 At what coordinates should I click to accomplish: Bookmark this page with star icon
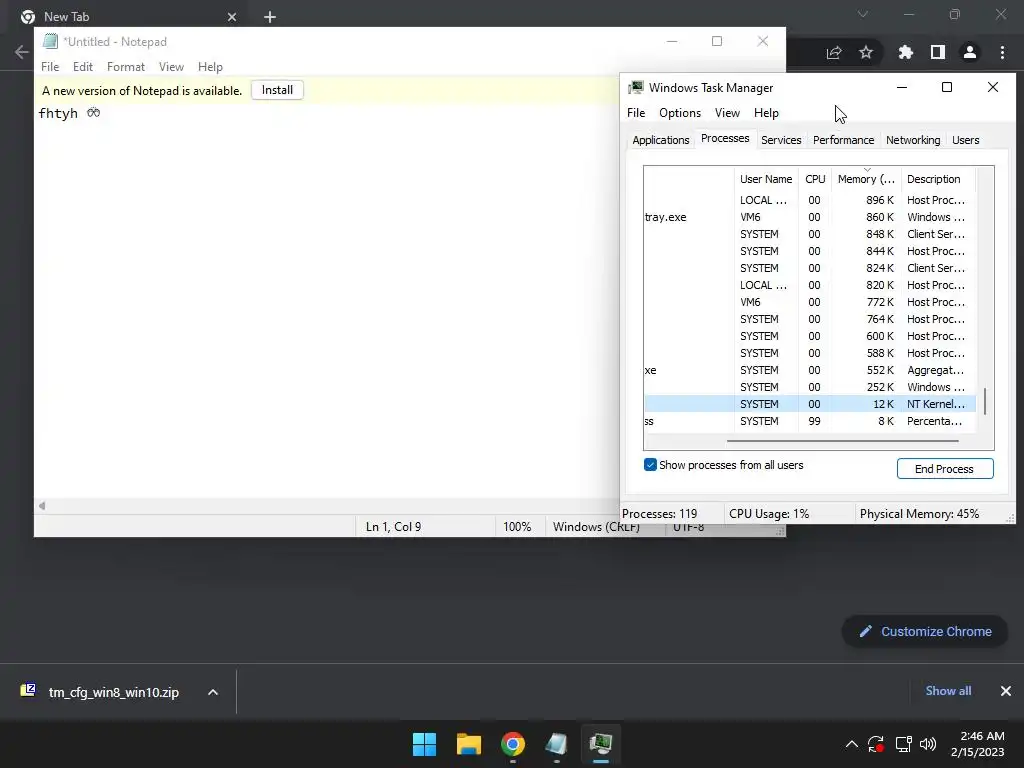pos(866,52)
